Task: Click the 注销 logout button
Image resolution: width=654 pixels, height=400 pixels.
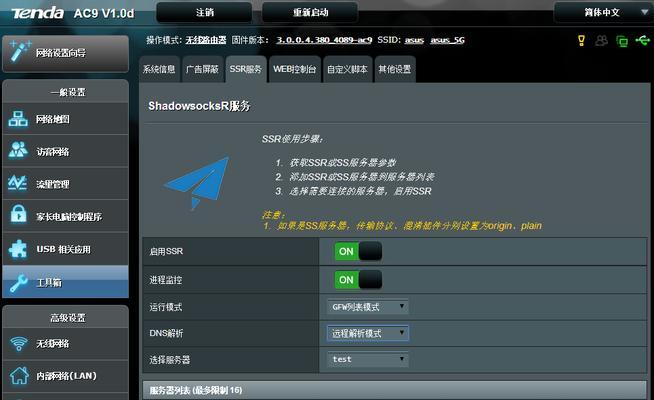Action: click(204, 13)
